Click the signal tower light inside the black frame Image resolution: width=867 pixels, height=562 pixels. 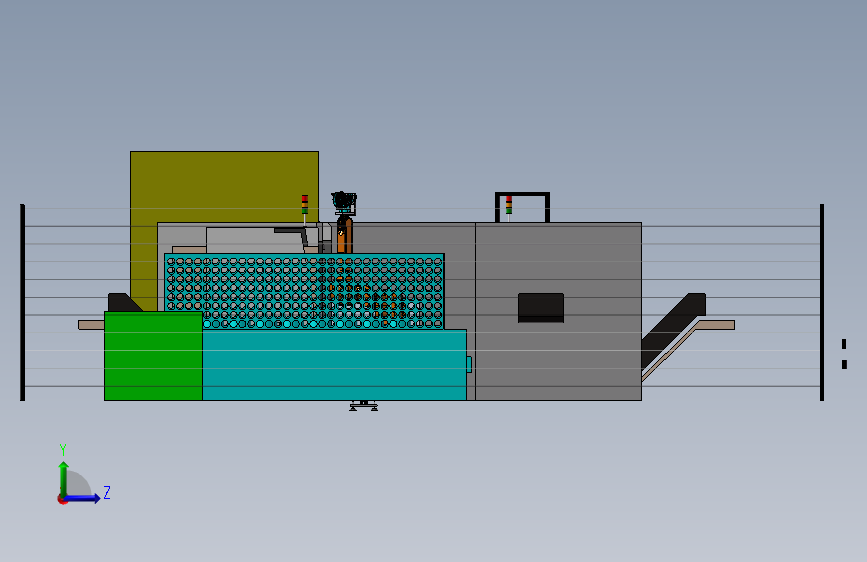coord(509,205)
